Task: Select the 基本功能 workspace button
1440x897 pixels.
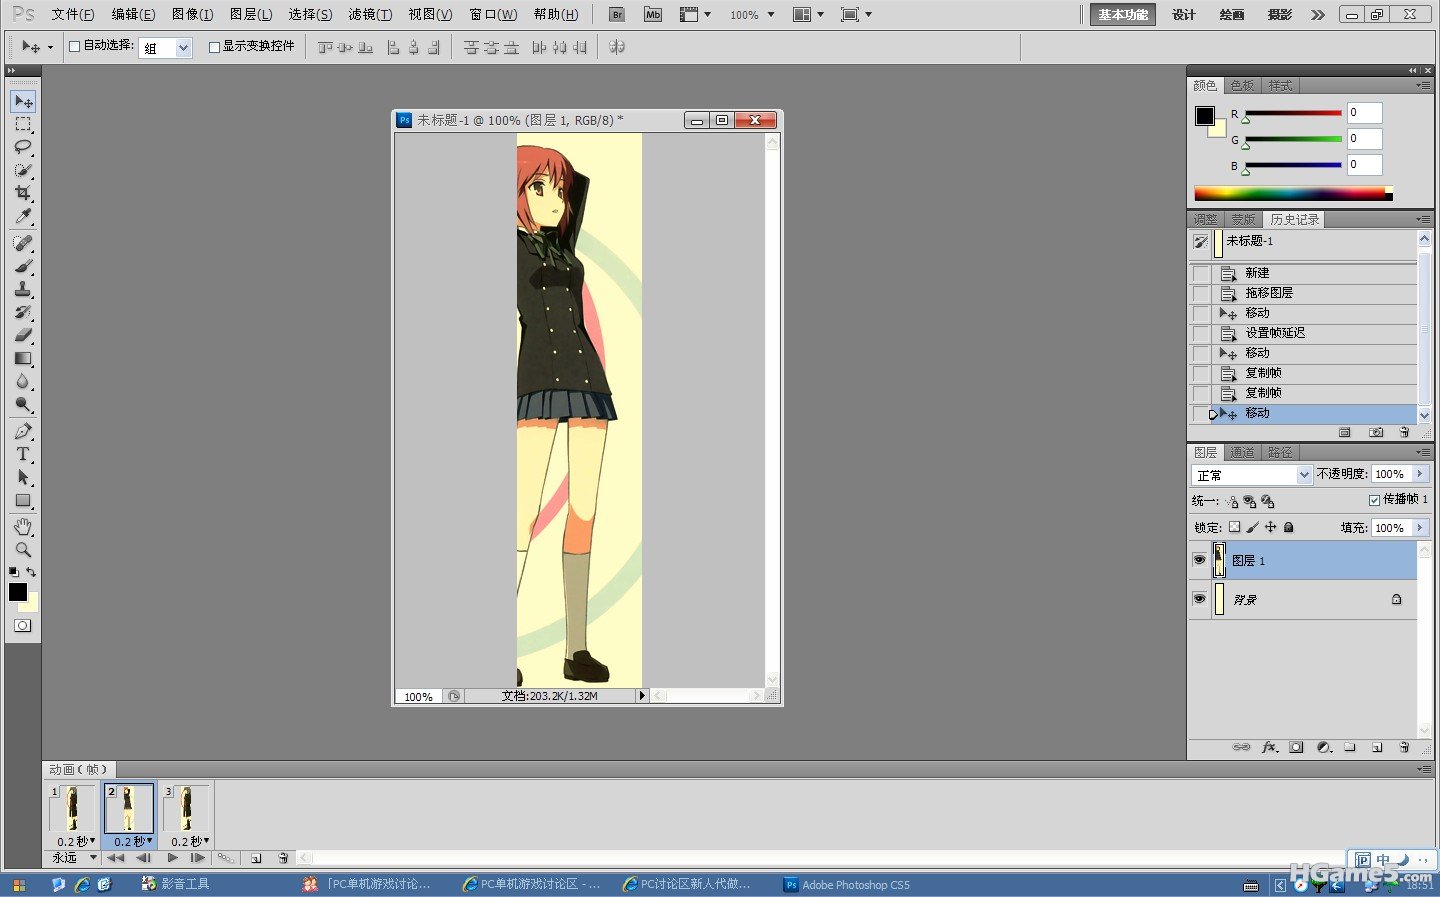Action: 1123,15
